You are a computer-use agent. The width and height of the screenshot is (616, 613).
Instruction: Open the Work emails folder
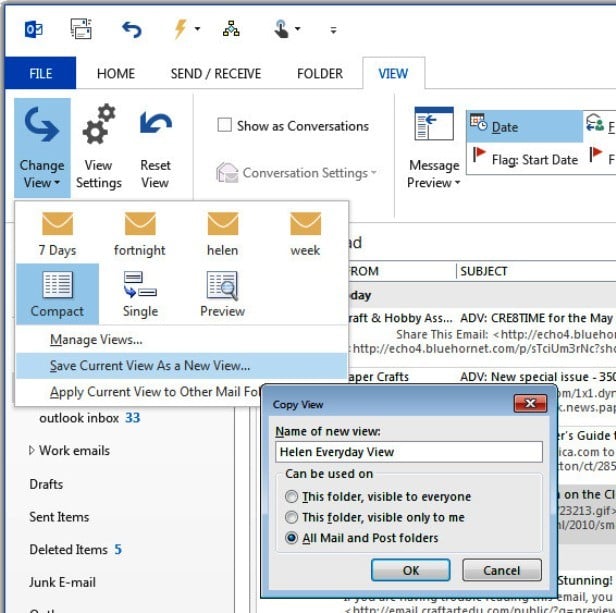(74, 450)
